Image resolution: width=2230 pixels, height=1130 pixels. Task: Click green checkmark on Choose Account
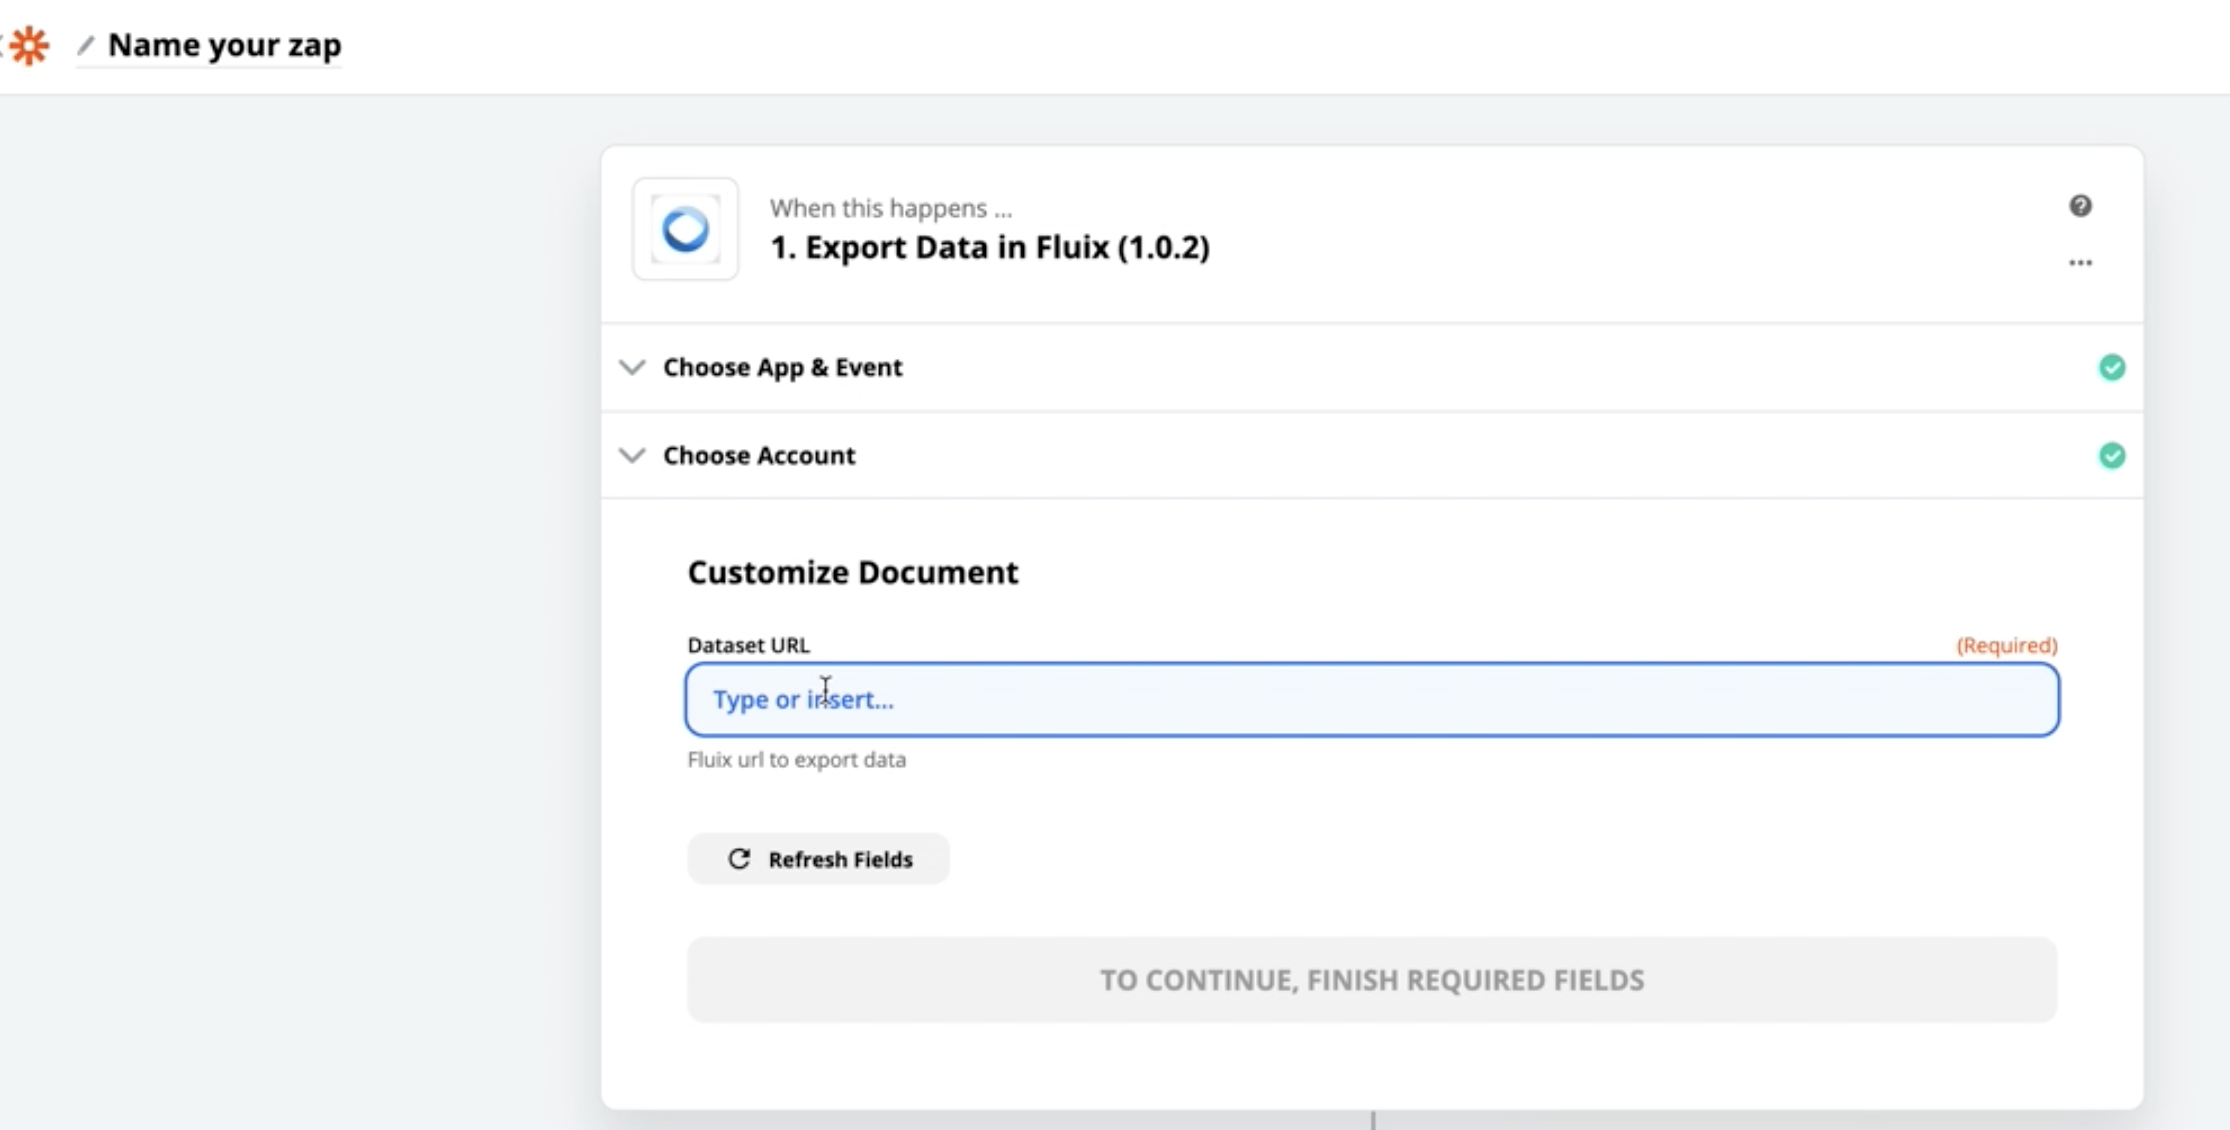point(2112,456)
